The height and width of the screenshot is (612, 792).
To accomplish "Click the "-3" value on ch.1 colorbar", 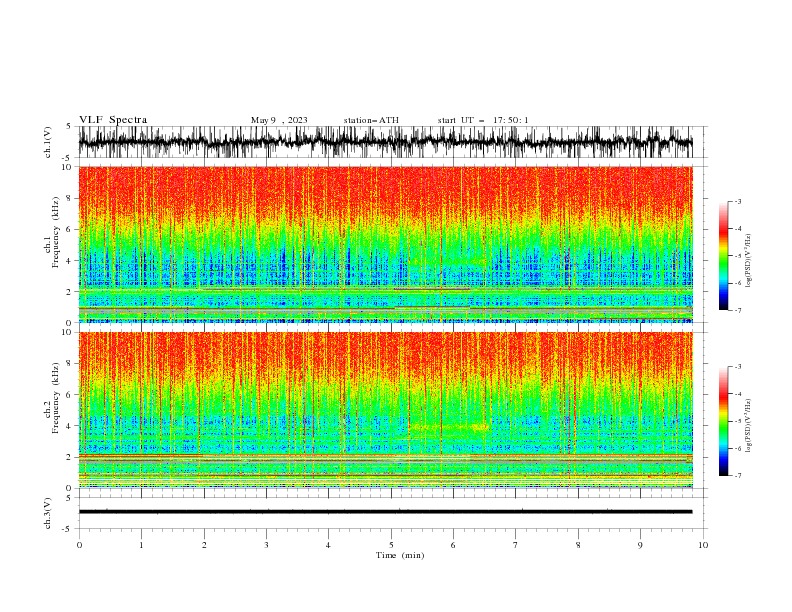I will point(737,201).
